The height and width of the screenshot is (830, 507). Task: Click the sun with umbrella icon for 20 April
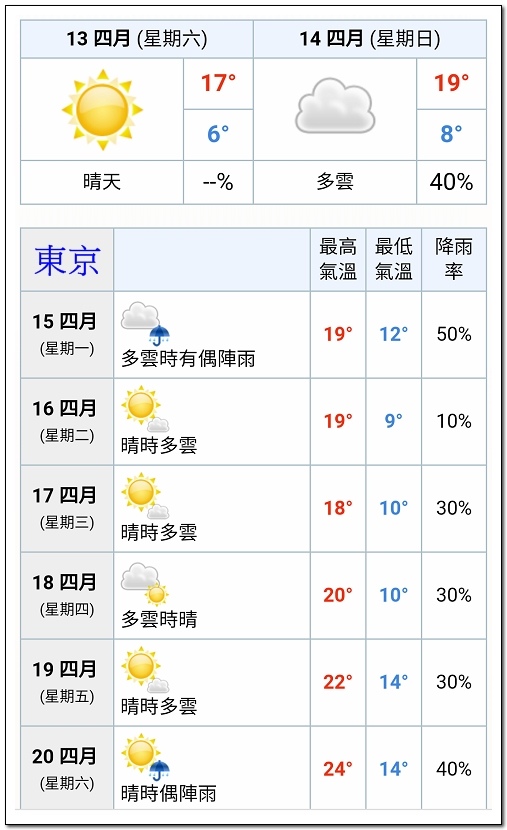tap(146, 757)
